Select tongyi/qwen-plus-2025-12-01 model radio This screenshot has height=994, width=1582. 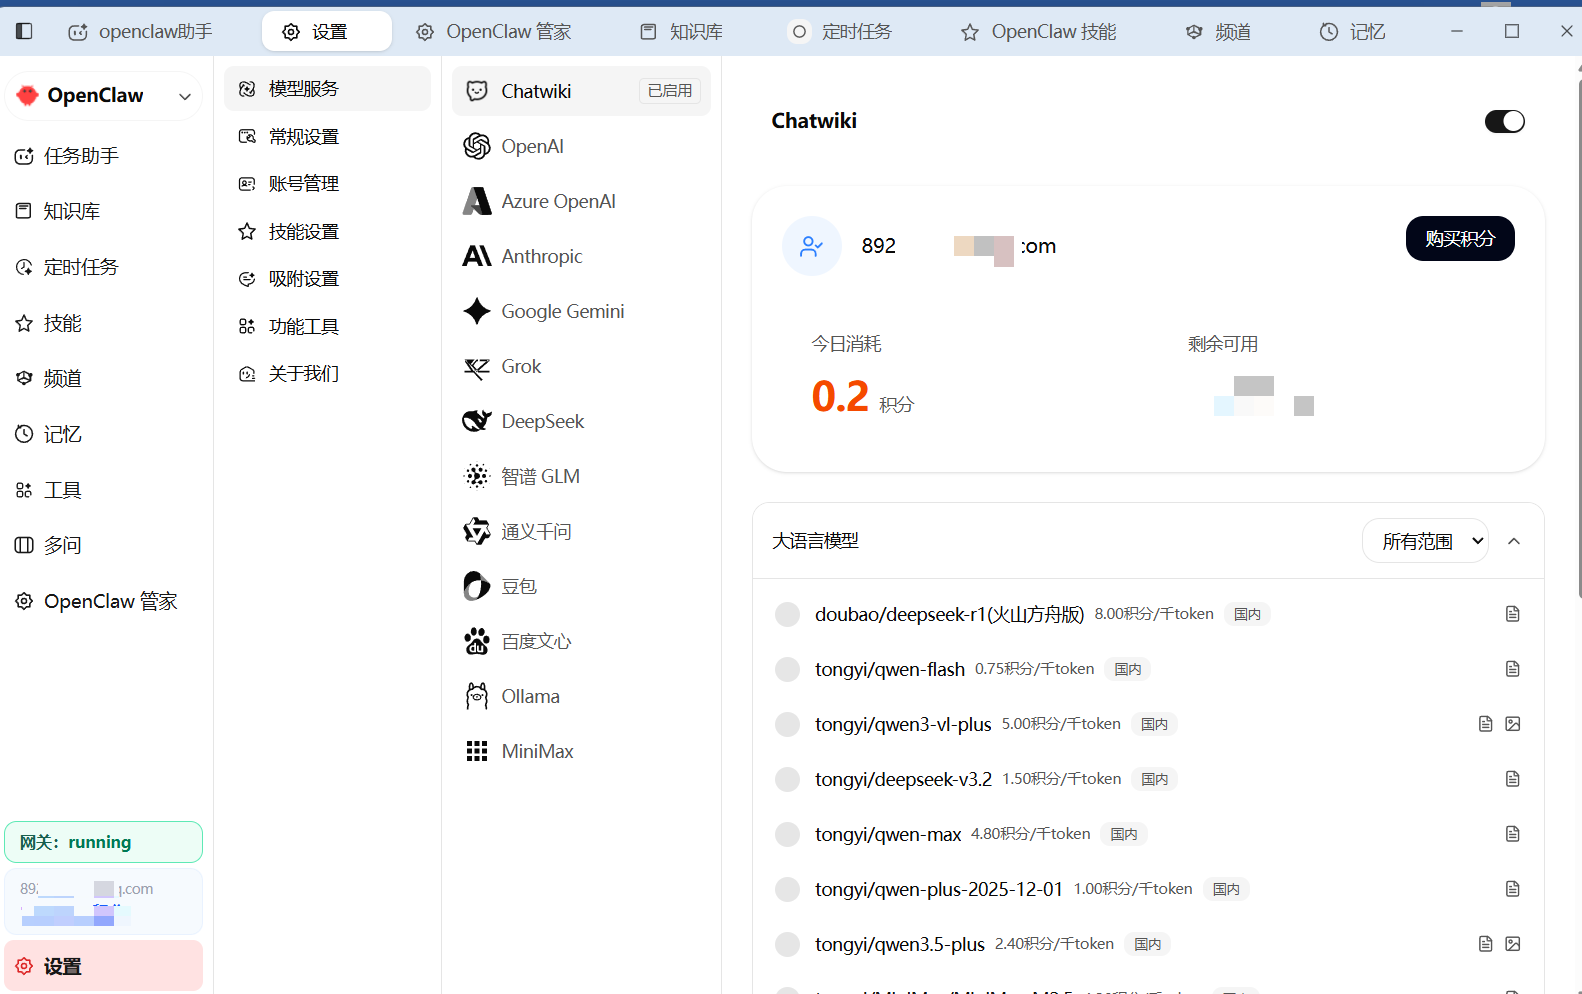coord(788,889)
